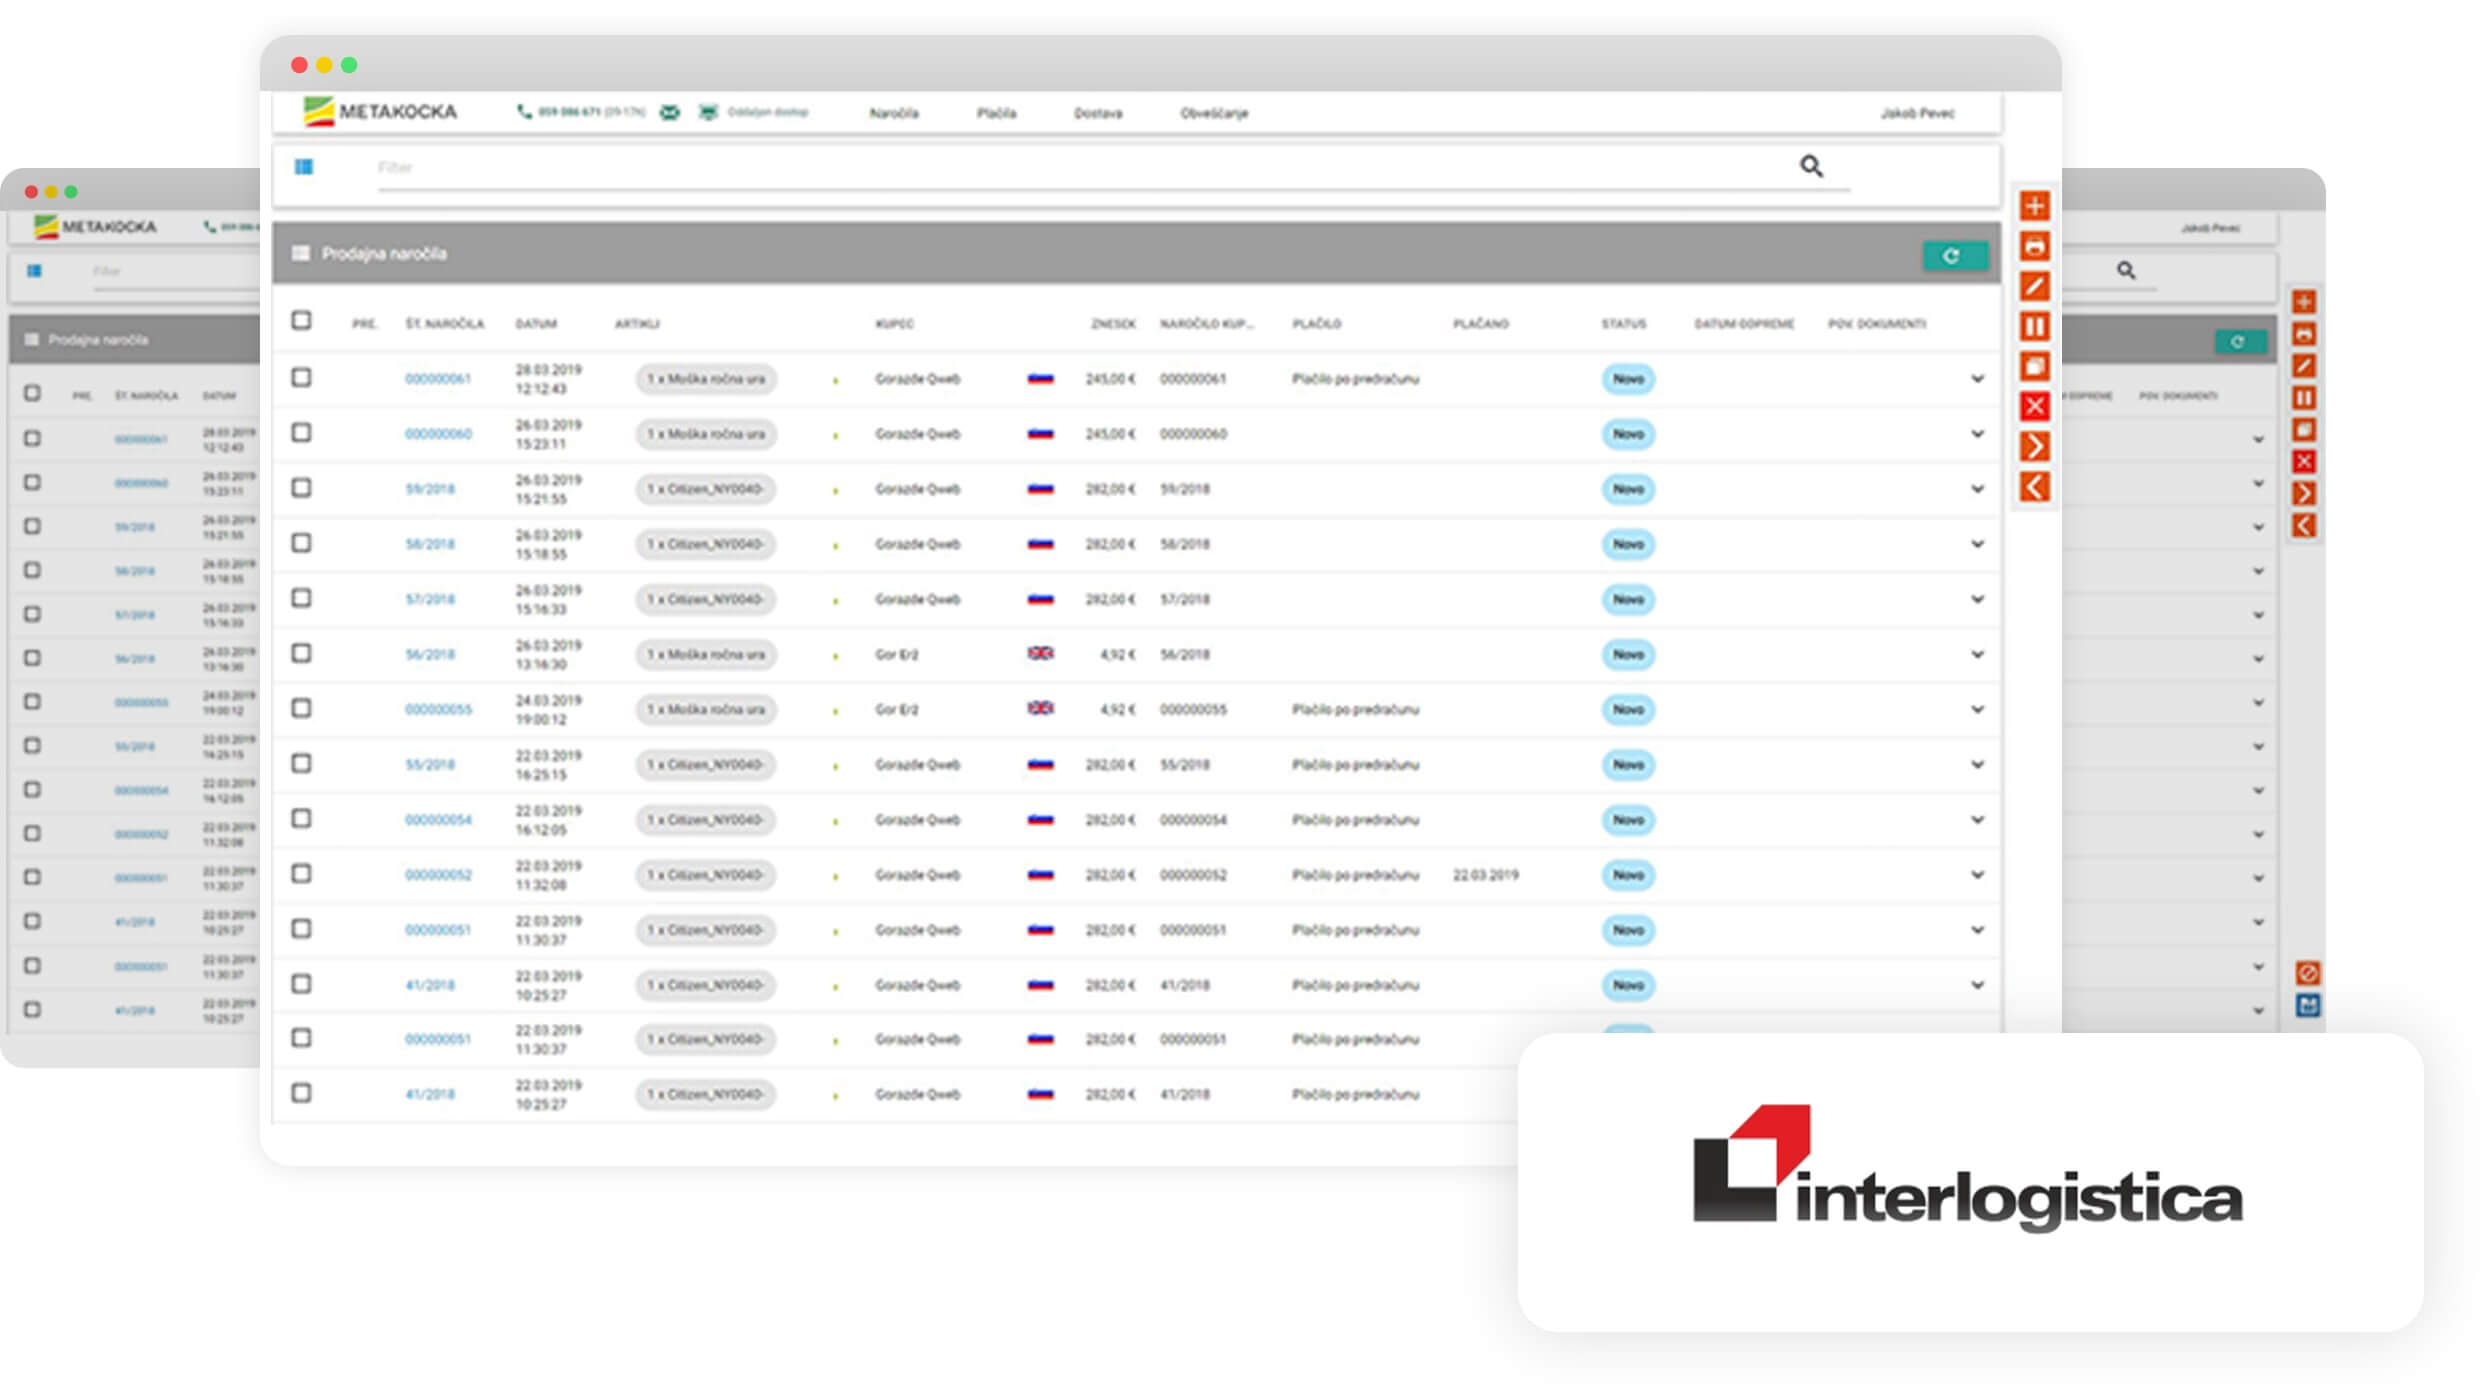Open order link 56/2018
The height and width of the screenshot is (1388, 2484).
coord(430,654)
